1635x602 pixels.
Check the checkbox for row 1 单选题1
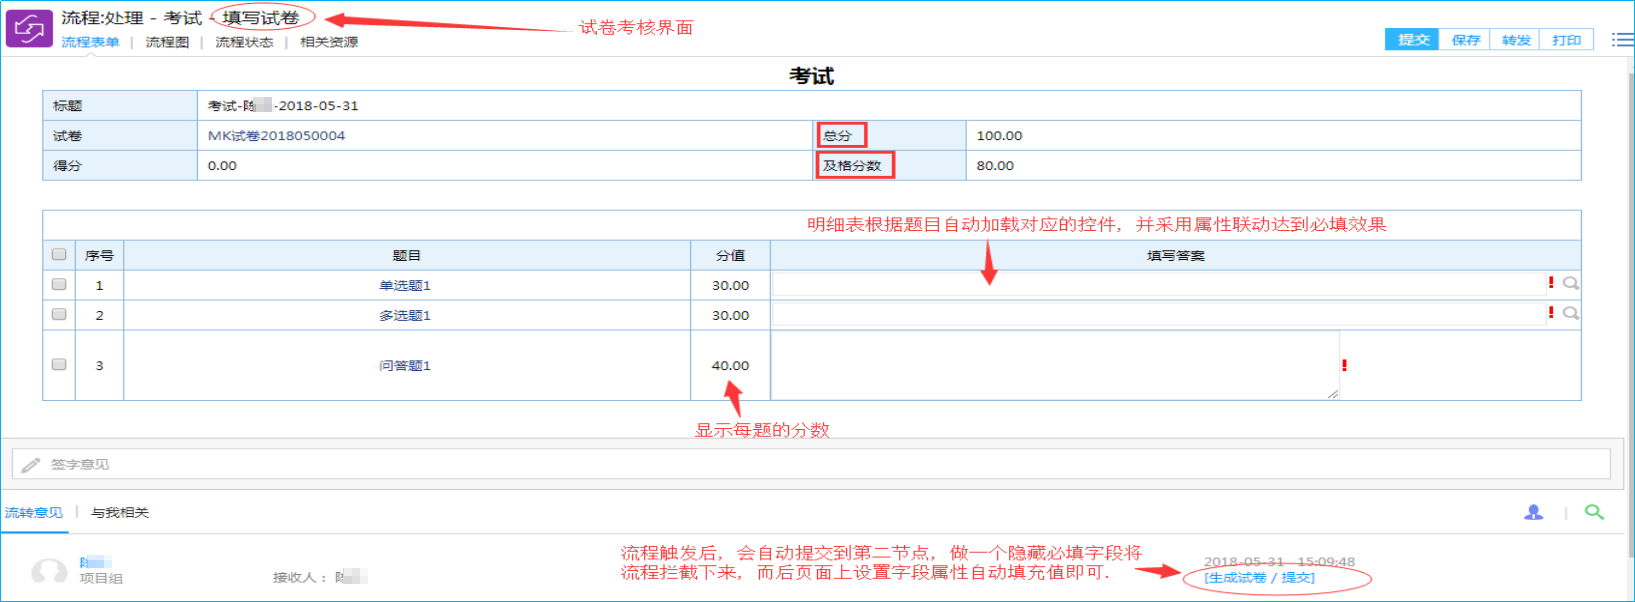(59, 285)
